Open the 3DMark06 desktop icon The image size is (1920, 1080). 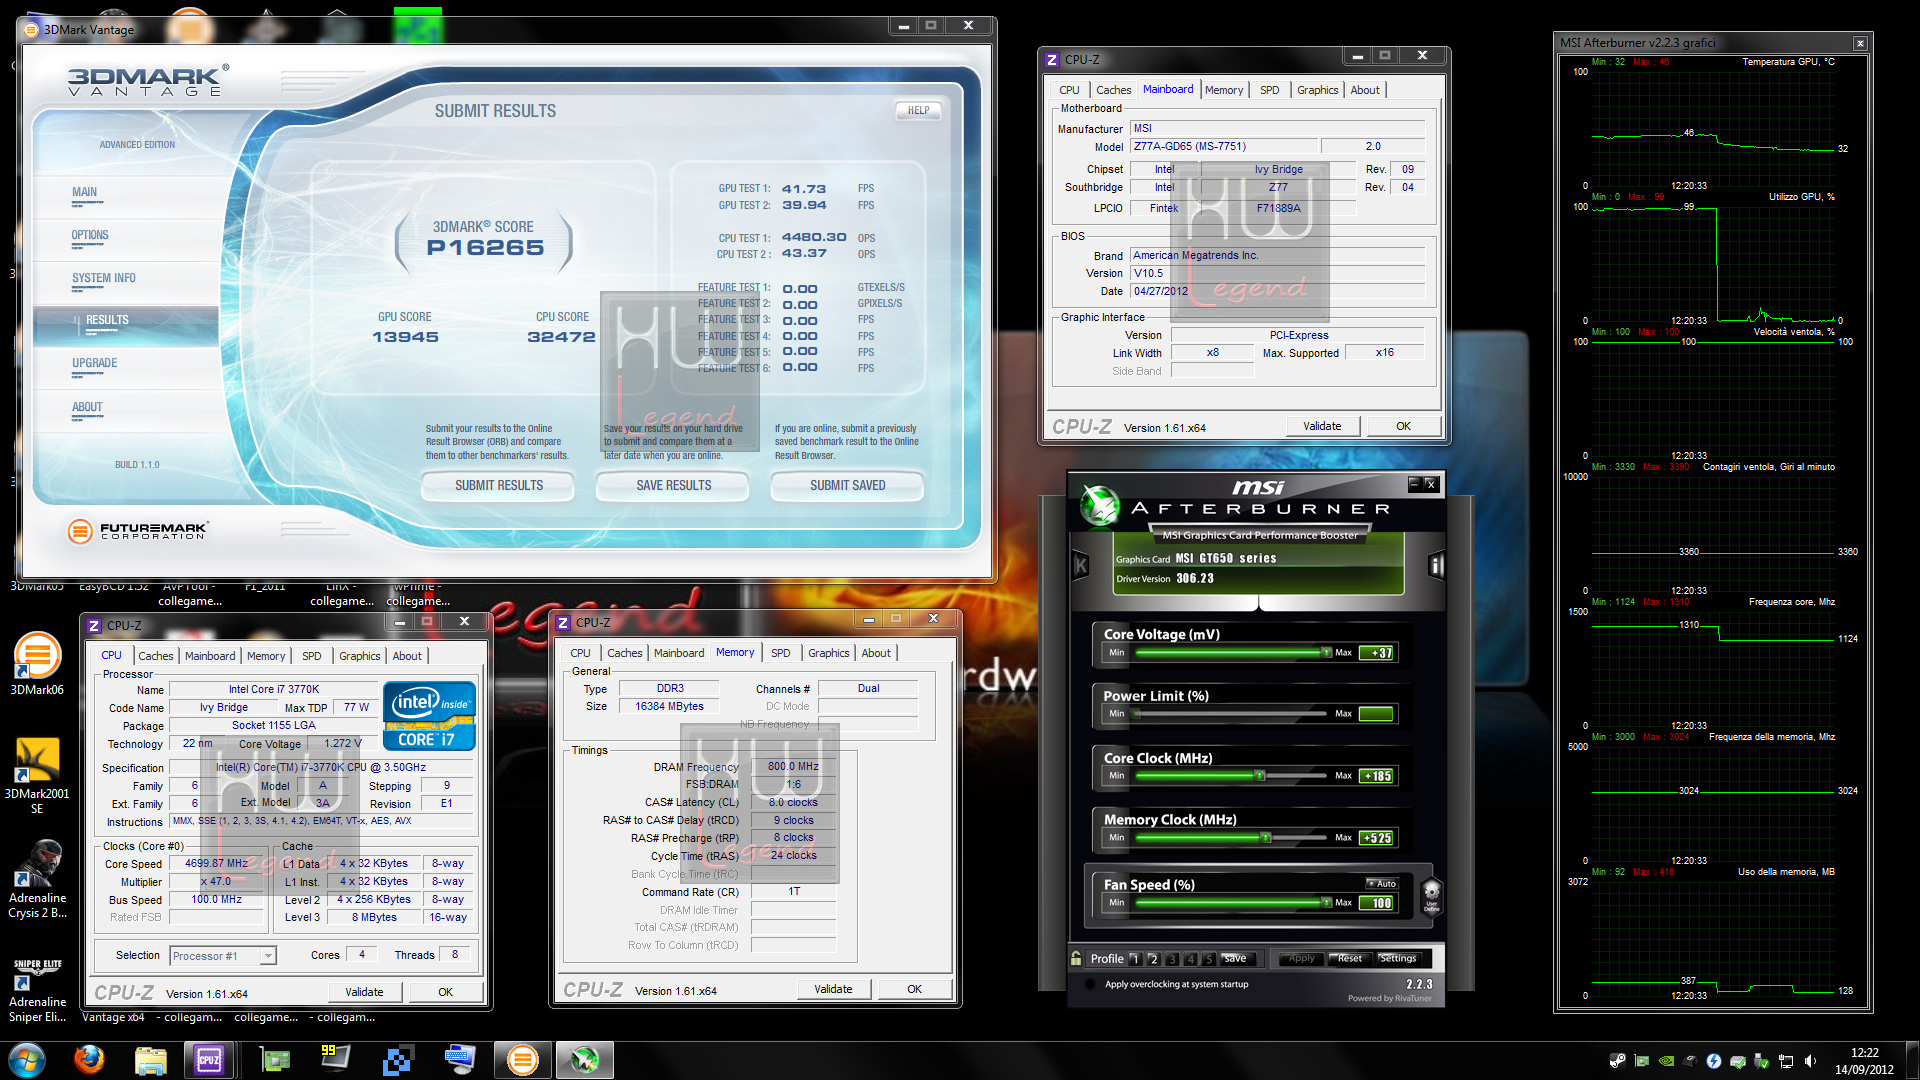coord(37,665)
